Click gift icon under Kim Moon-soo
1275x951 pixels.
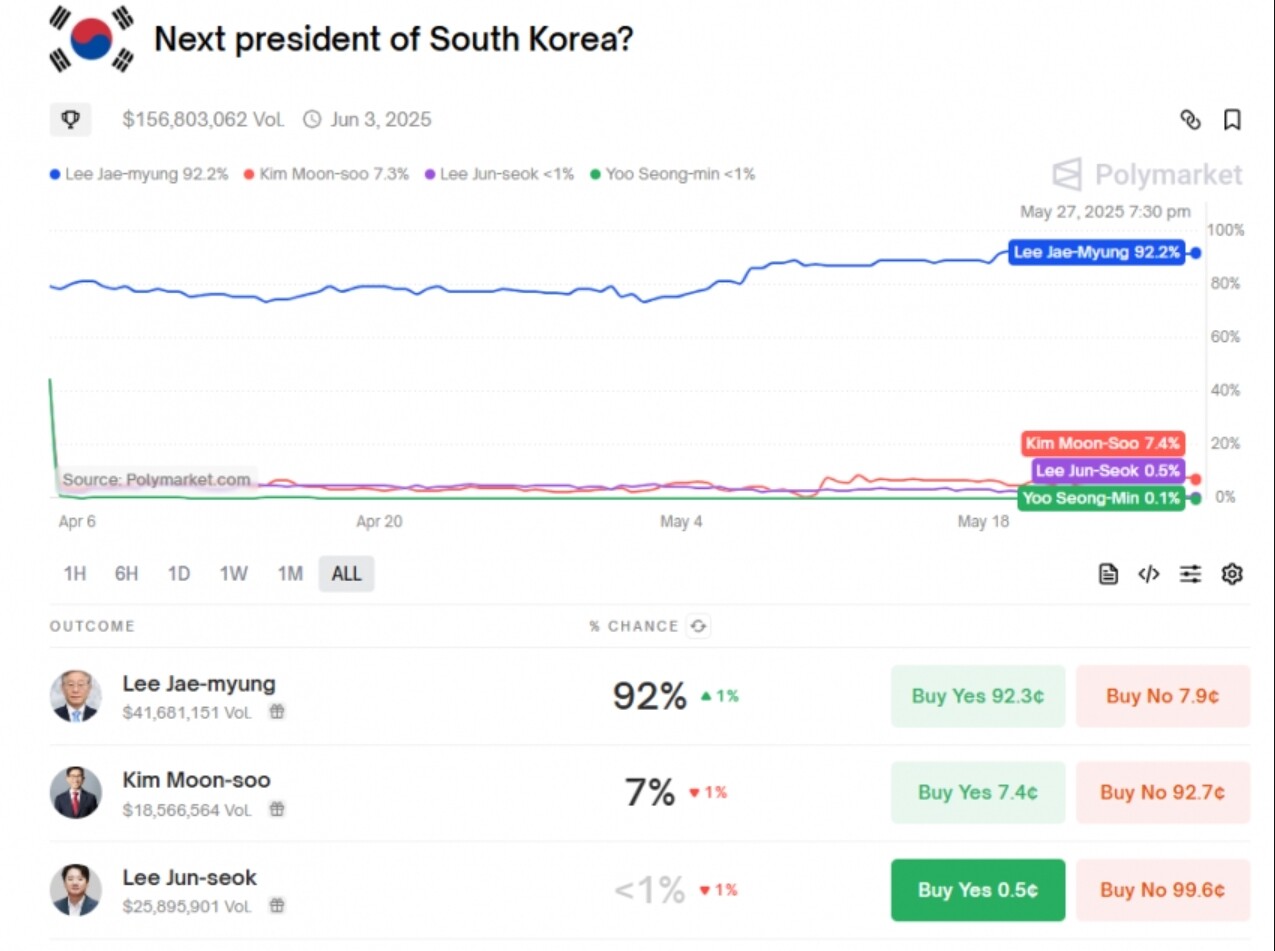[x=277, y=809]
